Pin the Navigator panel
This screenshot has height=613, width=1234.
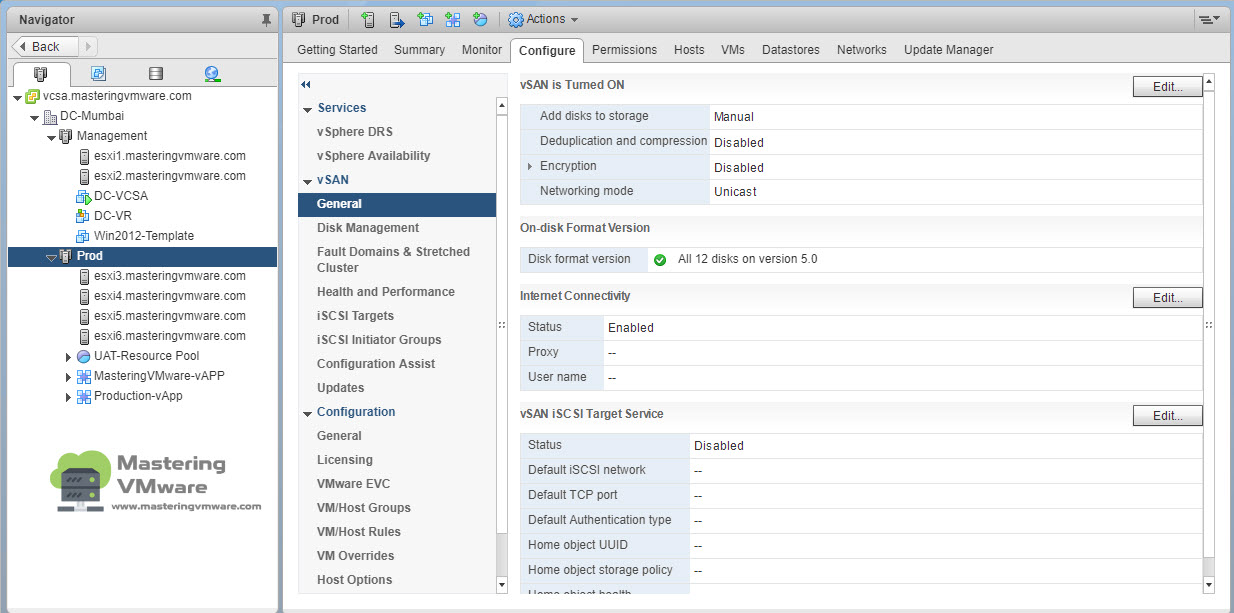point(265,19)
